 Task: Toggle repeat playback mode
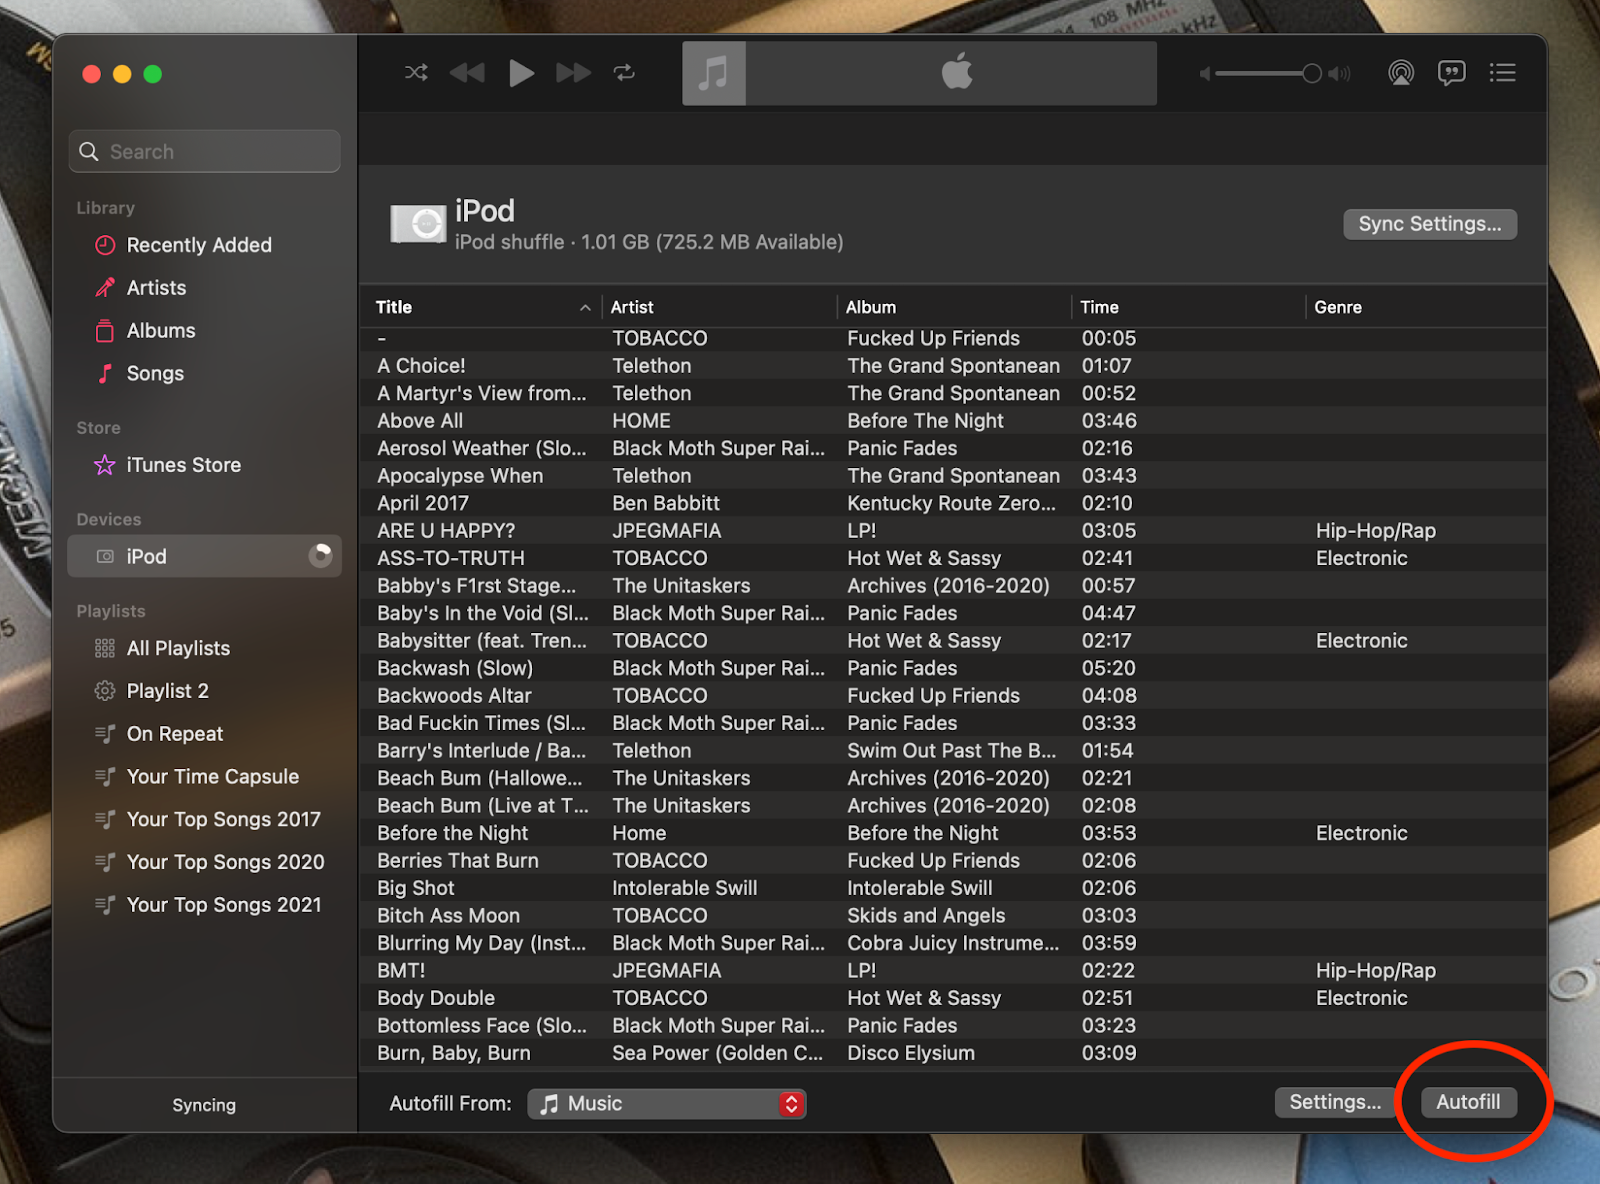(x=624, y=73)
